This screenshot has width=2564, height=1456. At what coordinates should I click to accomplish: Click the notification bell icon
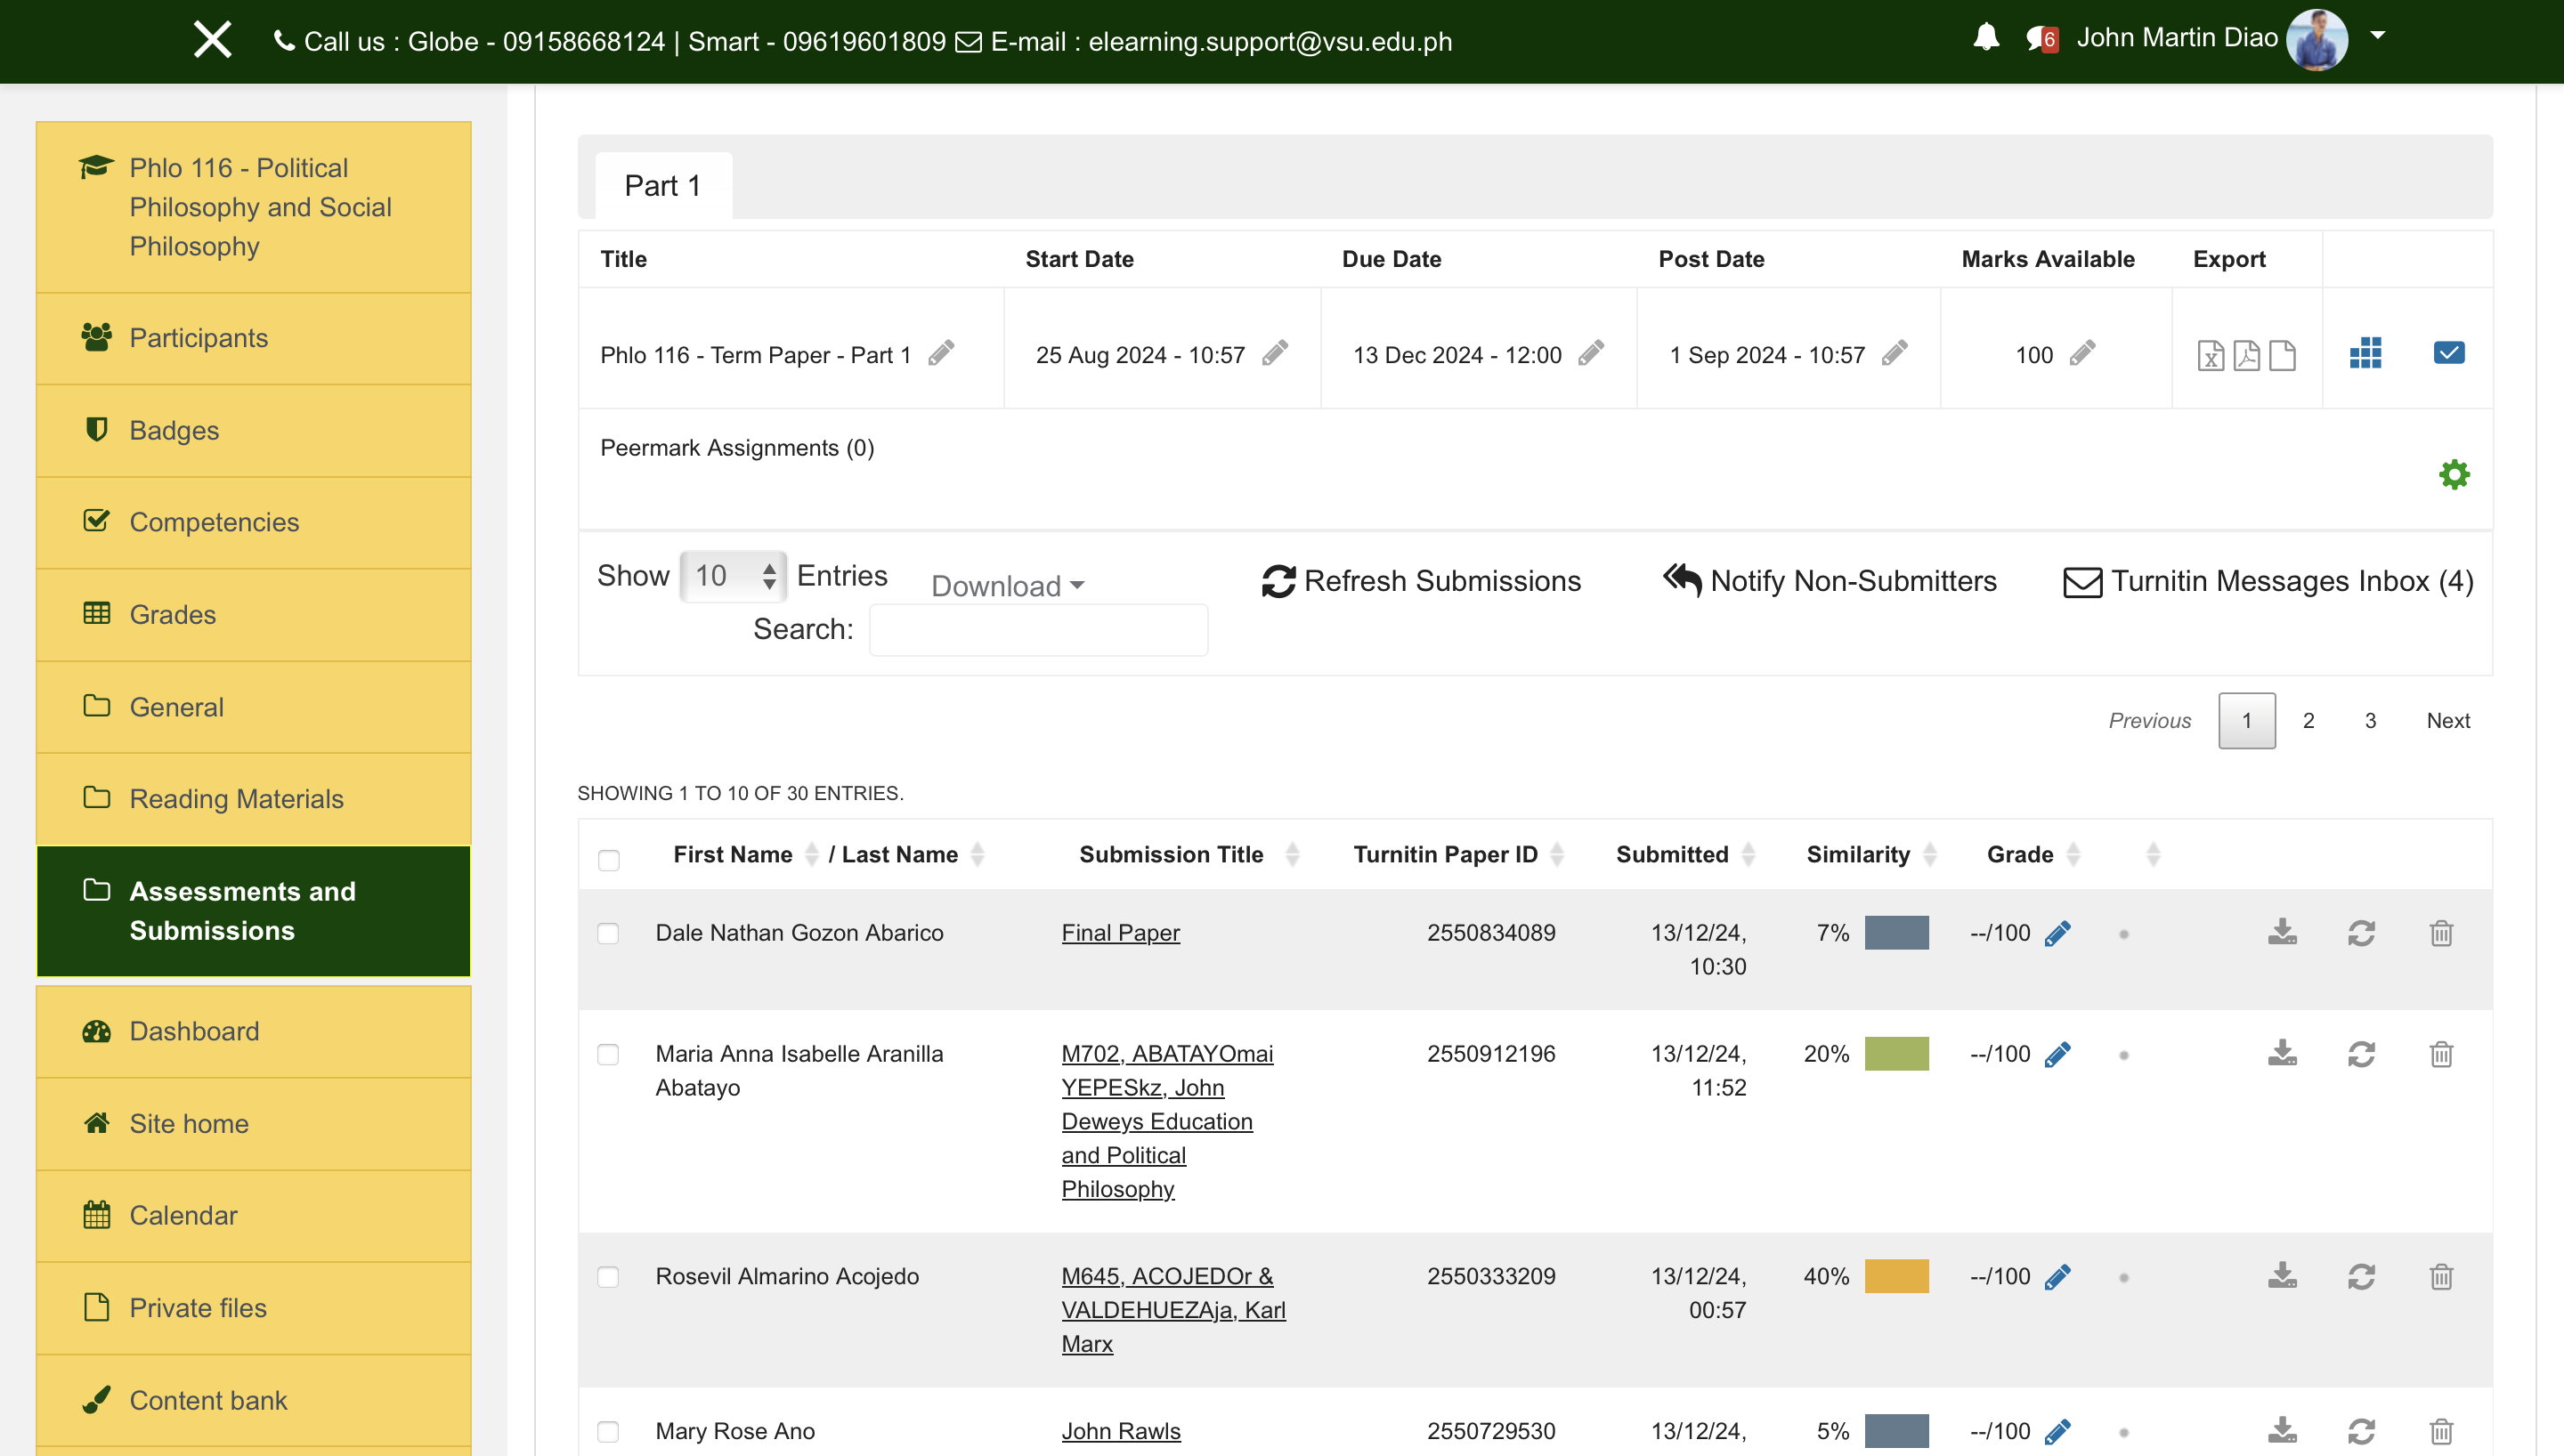1986,38
